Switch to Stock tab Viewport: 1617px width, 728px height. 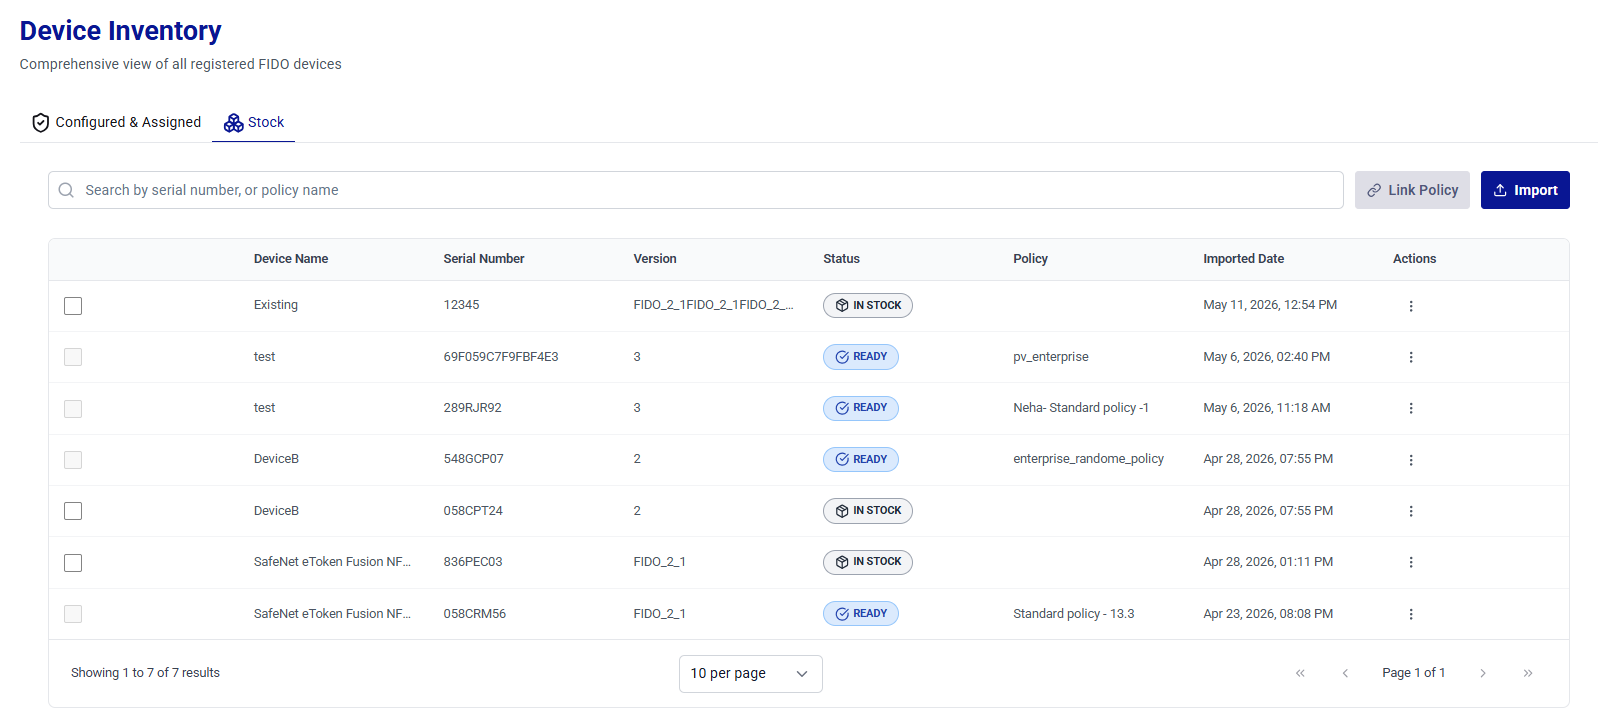coord(254,122)
